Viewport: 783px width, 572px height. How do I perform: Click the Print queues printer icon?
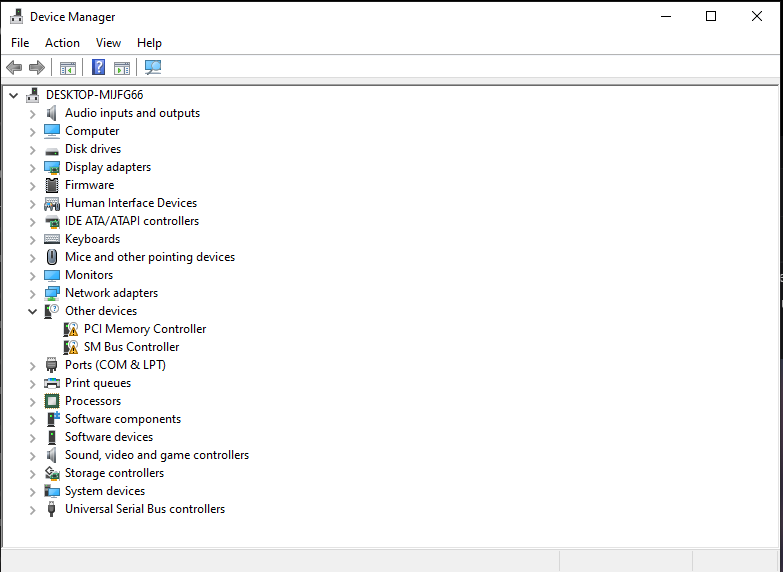click(51, 383)
